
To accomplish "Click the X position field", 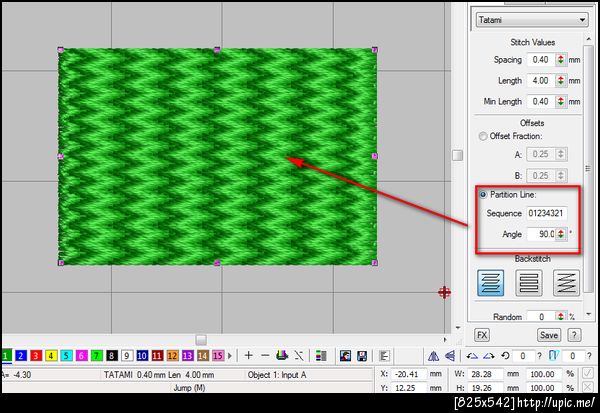I will (x=409, y=374).
